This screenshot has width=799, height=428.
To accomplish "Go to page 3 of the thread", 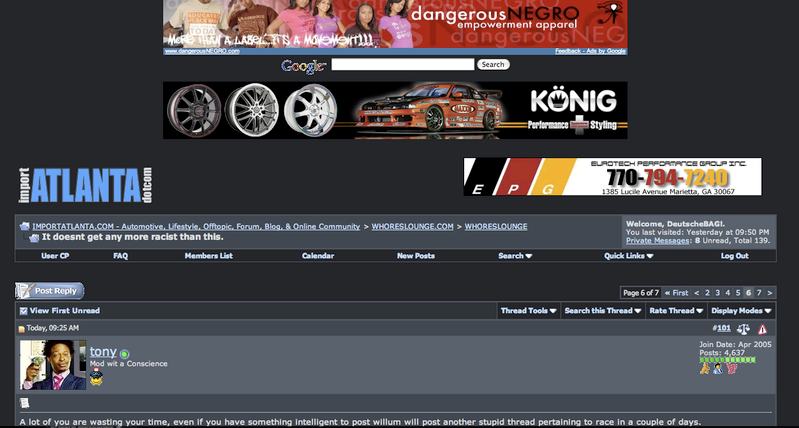I will point(717,293).
